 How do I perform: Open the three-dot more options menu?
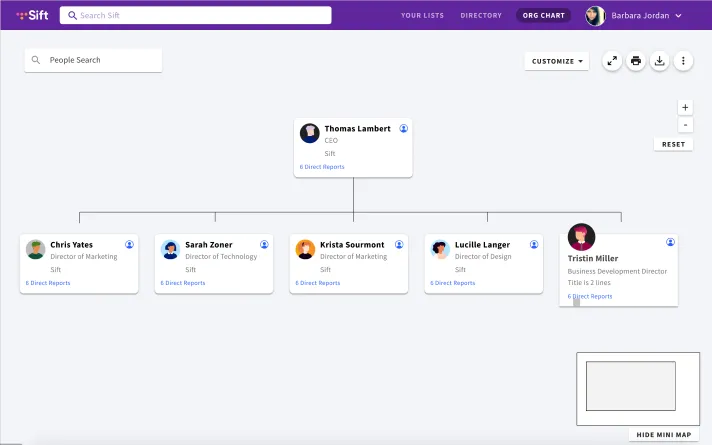tap(683, 61)
